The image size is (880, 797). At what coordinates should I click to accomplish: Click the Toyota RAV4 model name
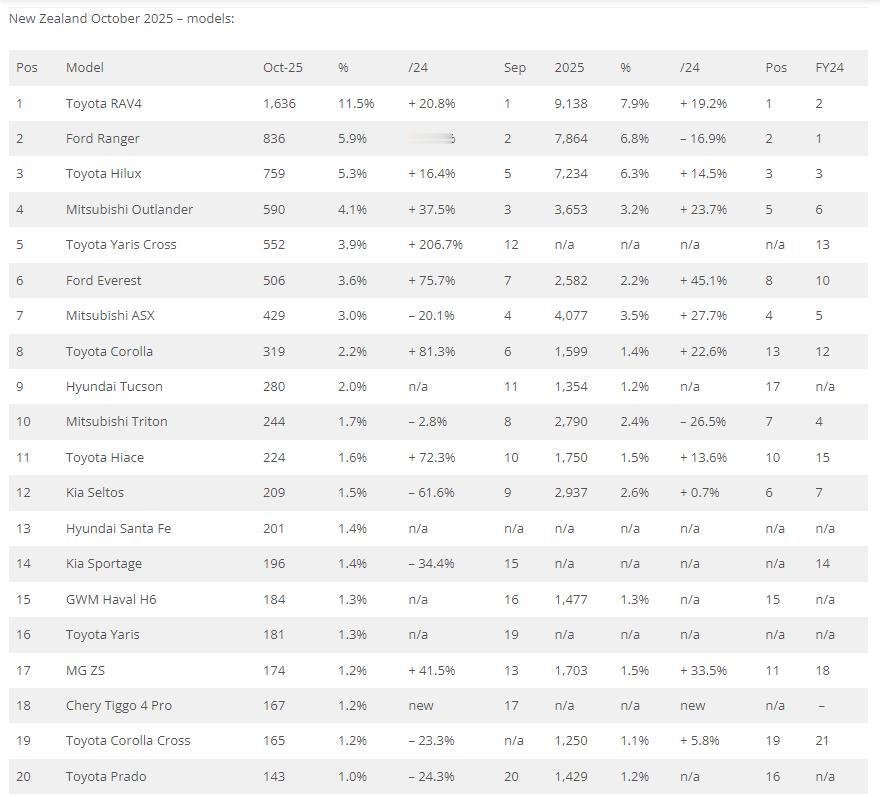click(104, 103)
